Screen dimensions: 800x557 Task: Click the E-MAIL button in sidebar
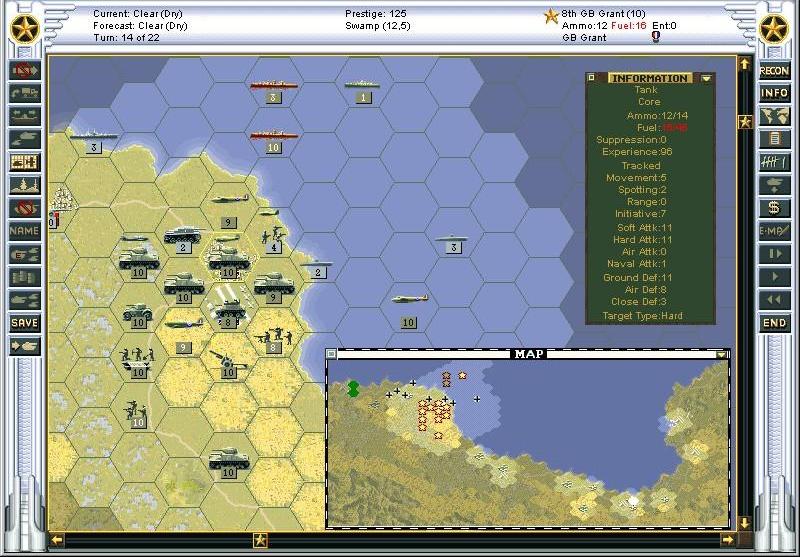click(774, 231)
